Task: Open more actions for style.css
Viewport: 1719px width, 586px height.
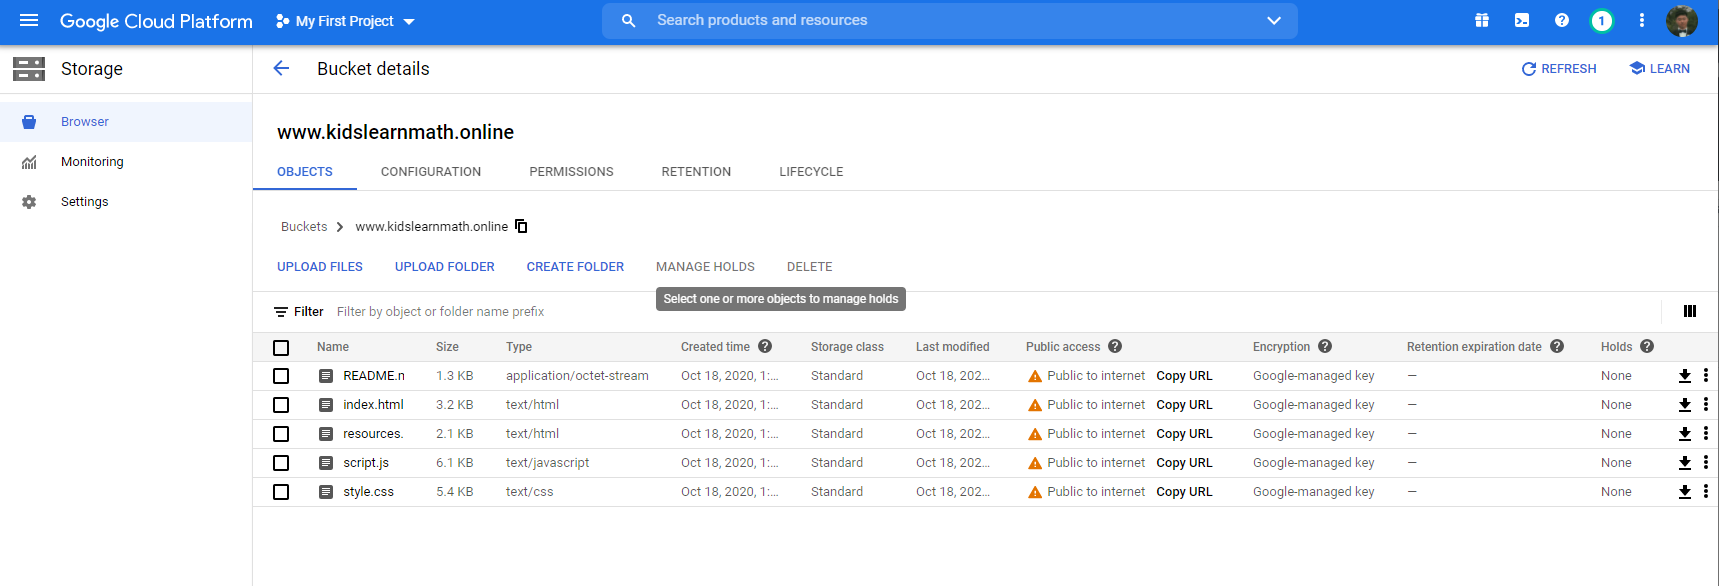Action: 1706,492
